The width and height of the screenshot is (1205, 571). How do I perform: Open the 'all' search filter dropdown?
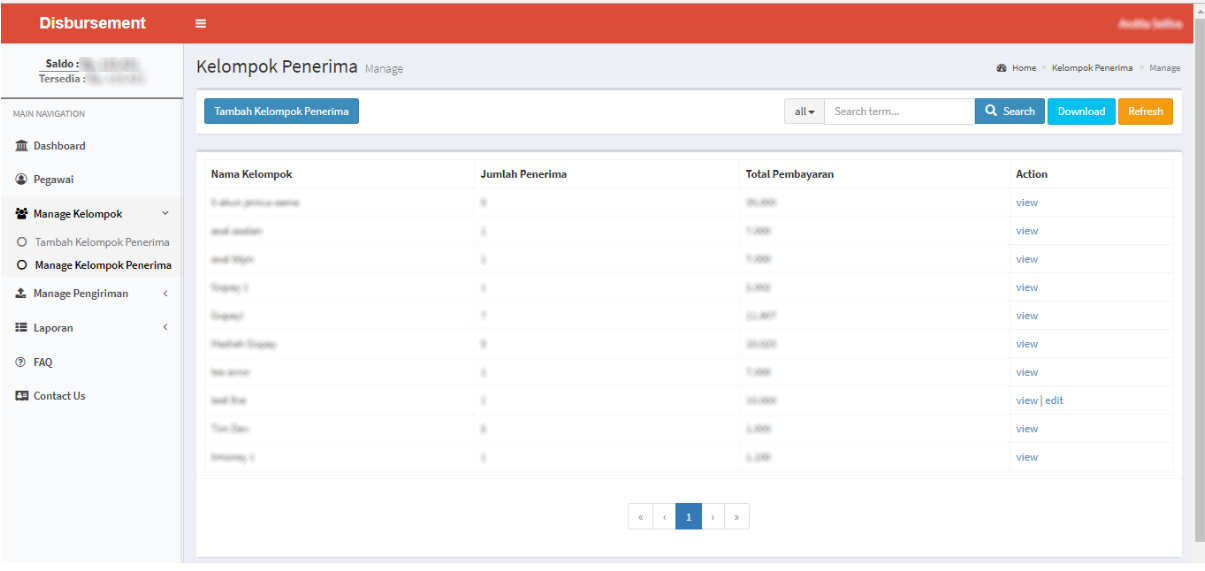click(804, 111)
